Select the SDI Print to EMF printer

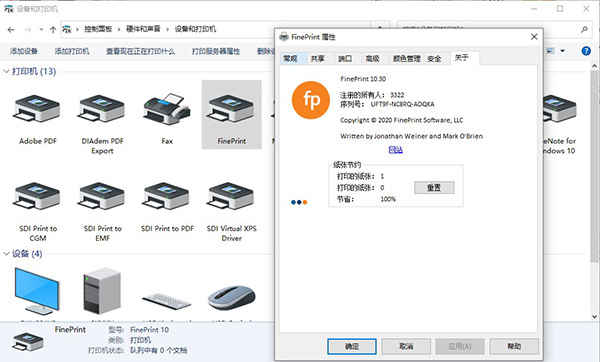pos(102,196)
